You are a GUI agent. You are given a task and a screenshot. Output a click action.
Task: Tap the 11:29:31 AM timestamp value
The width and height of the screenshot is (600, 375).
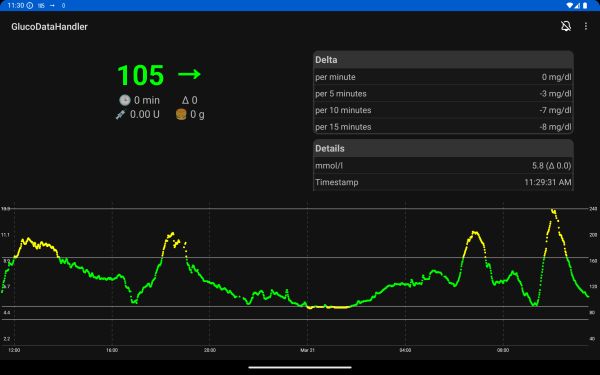coord(548,182)
